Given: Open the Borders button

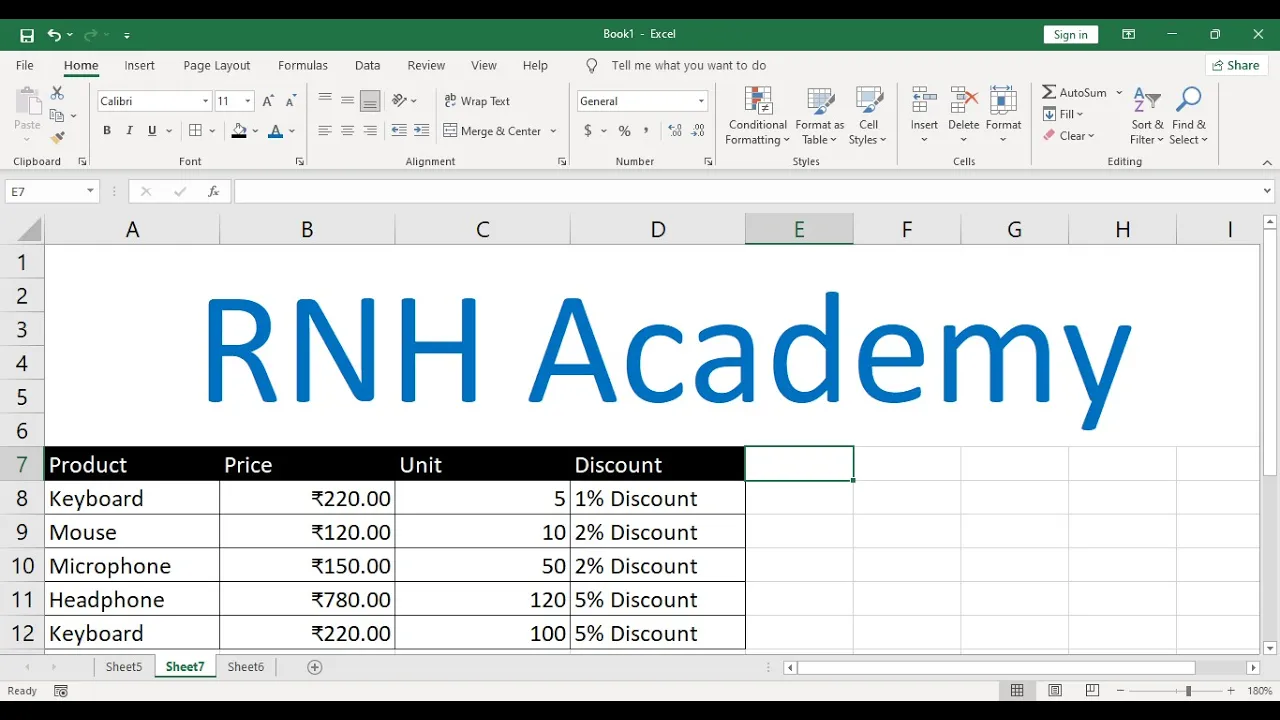Looking at the screenshot, I should tap(196, 131).
